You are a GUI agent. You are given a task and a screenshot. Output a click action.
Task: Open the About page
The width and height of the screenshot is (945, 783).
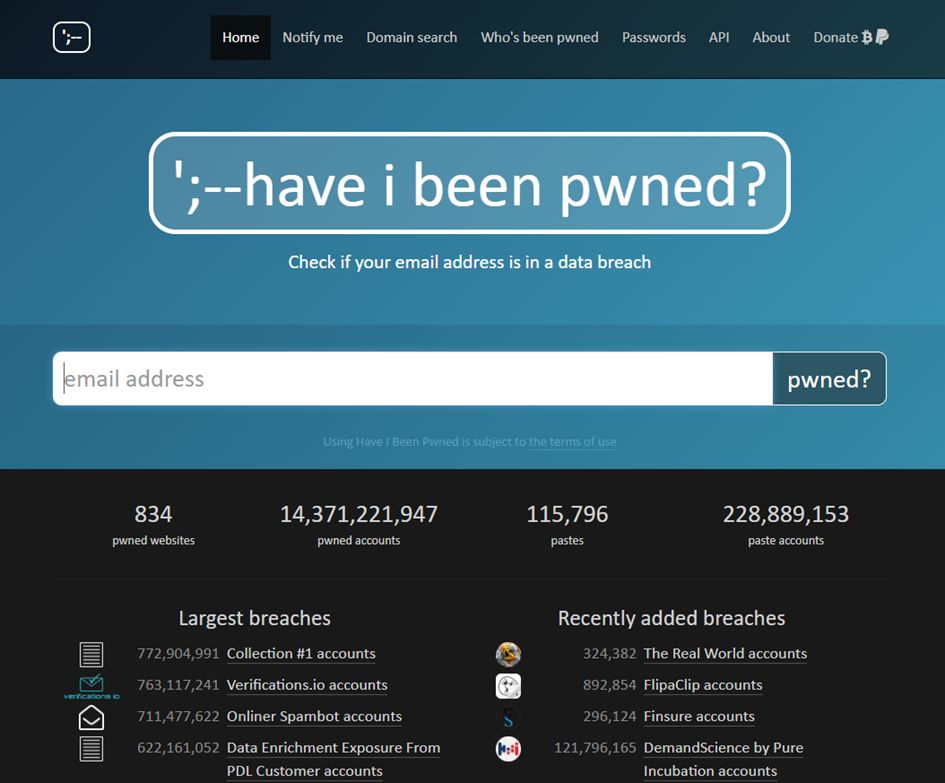771,37
